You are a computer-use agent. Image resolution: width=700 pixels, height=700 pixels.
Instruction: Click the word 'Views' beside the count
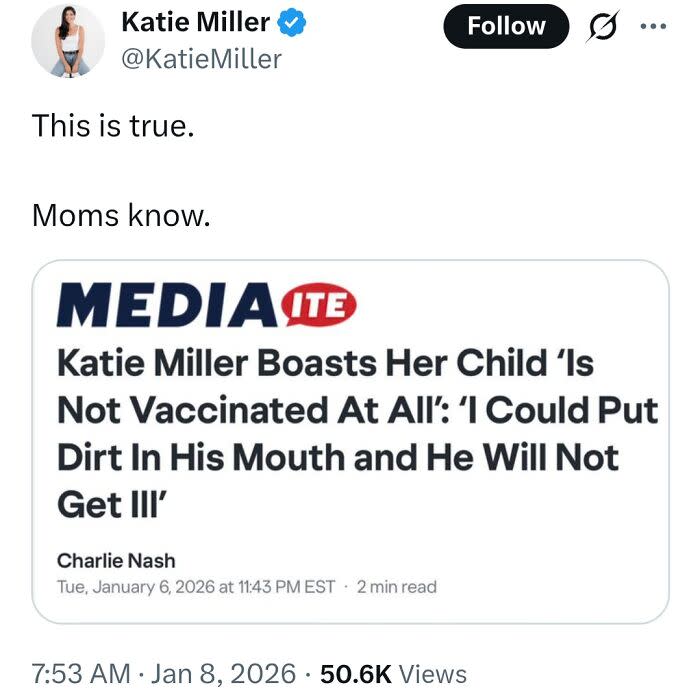pyautogui.click(x=433, y=673)
